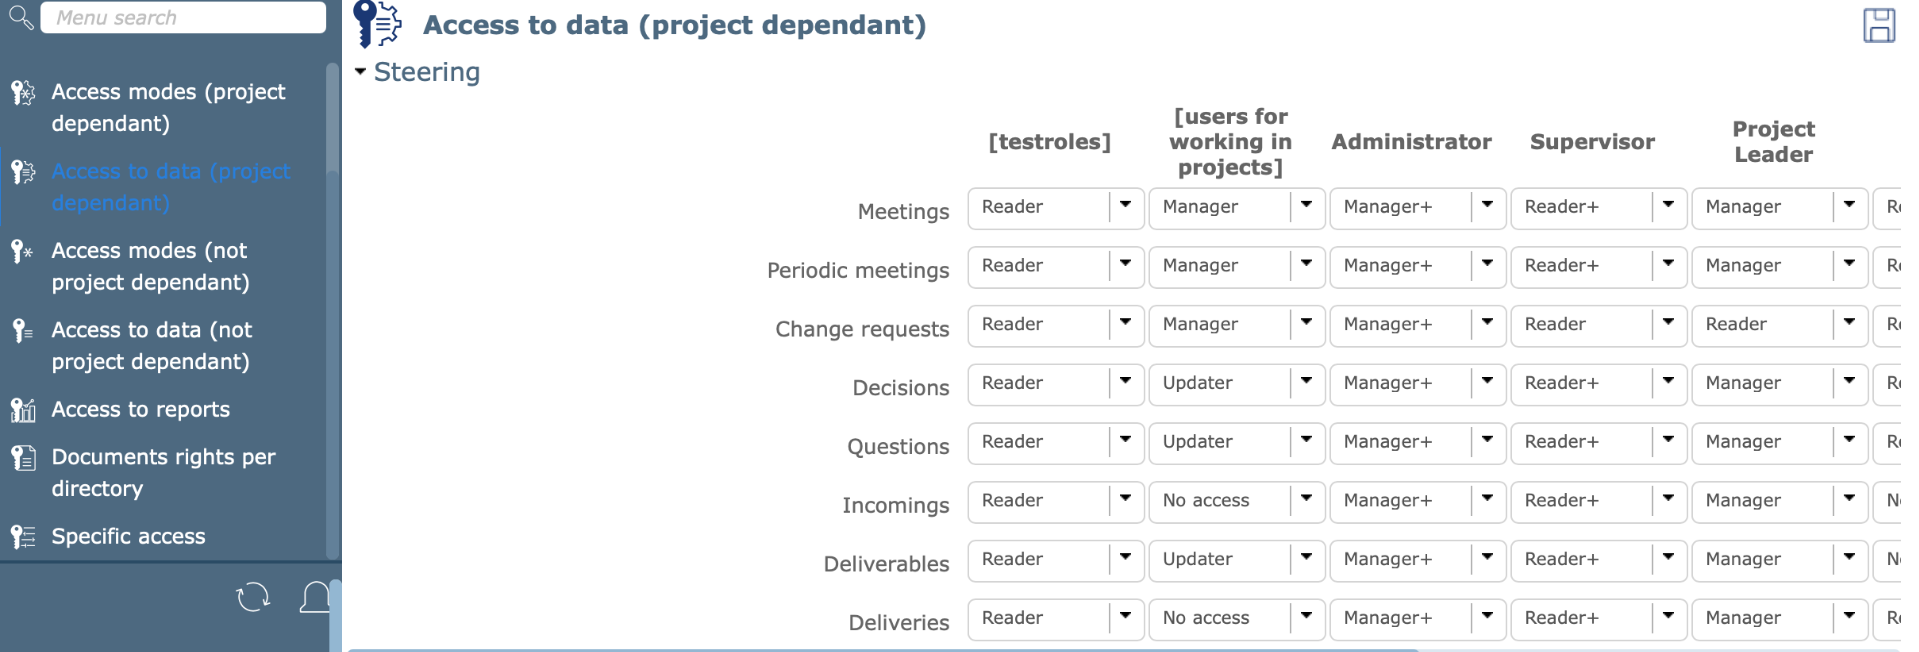The image size is (1919, 652).
Task: Click the Access modes (project dependant) icon
Action: (x=23, y=93)
